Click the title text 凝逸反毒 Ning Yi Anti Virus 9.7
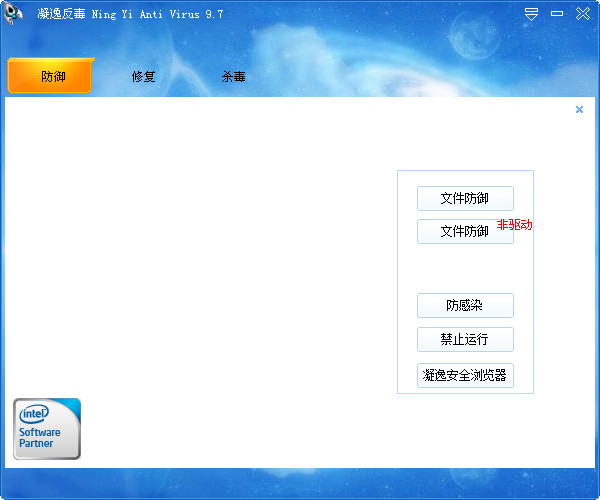 [130, 14]
